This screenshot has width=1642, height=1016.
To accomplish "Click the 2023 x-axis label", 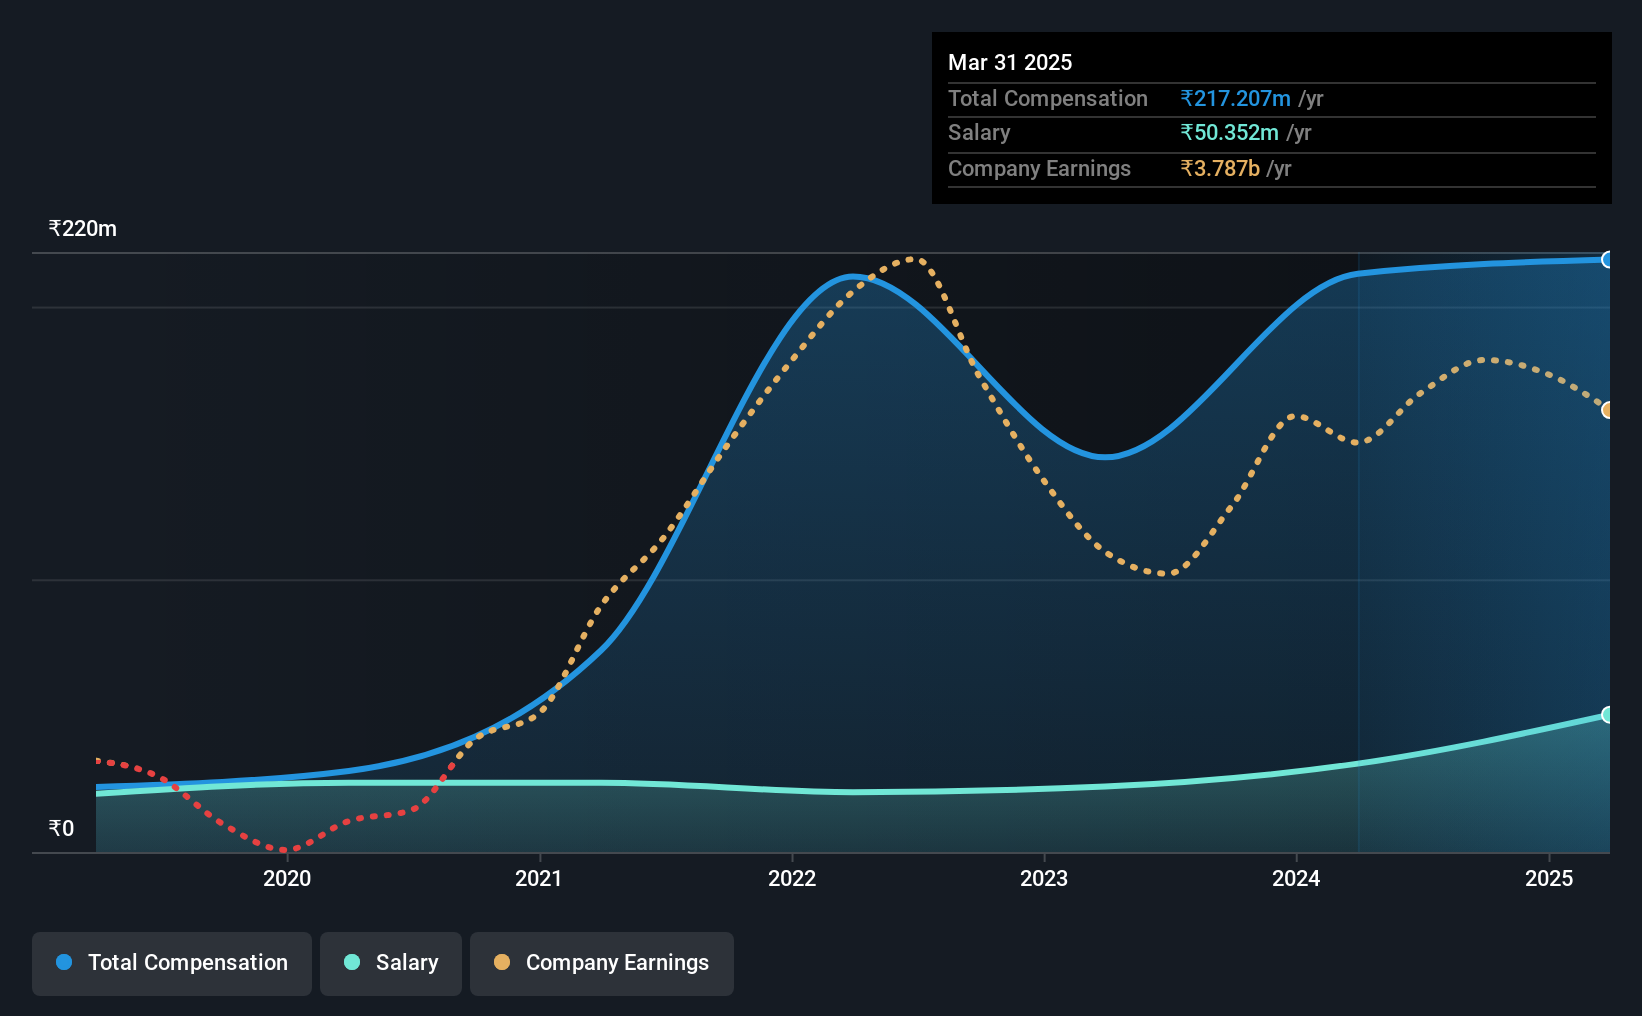I will tap(1044, 878).
